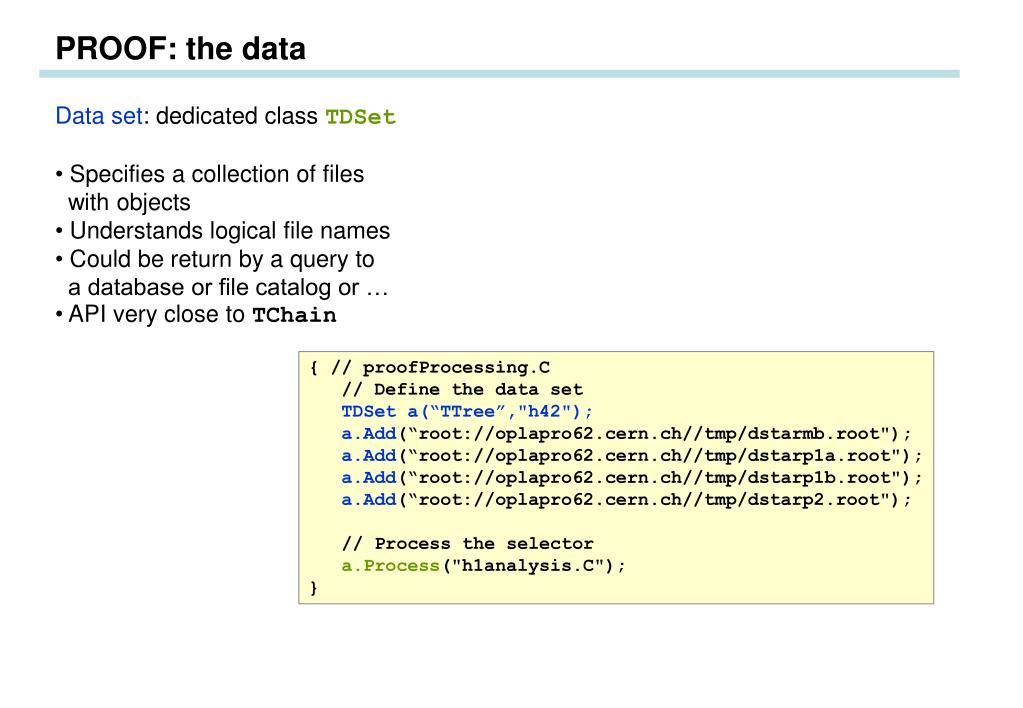Click the "Understands logical file names" bullet
The image size is (1023, 708).
tap(222, 231)
